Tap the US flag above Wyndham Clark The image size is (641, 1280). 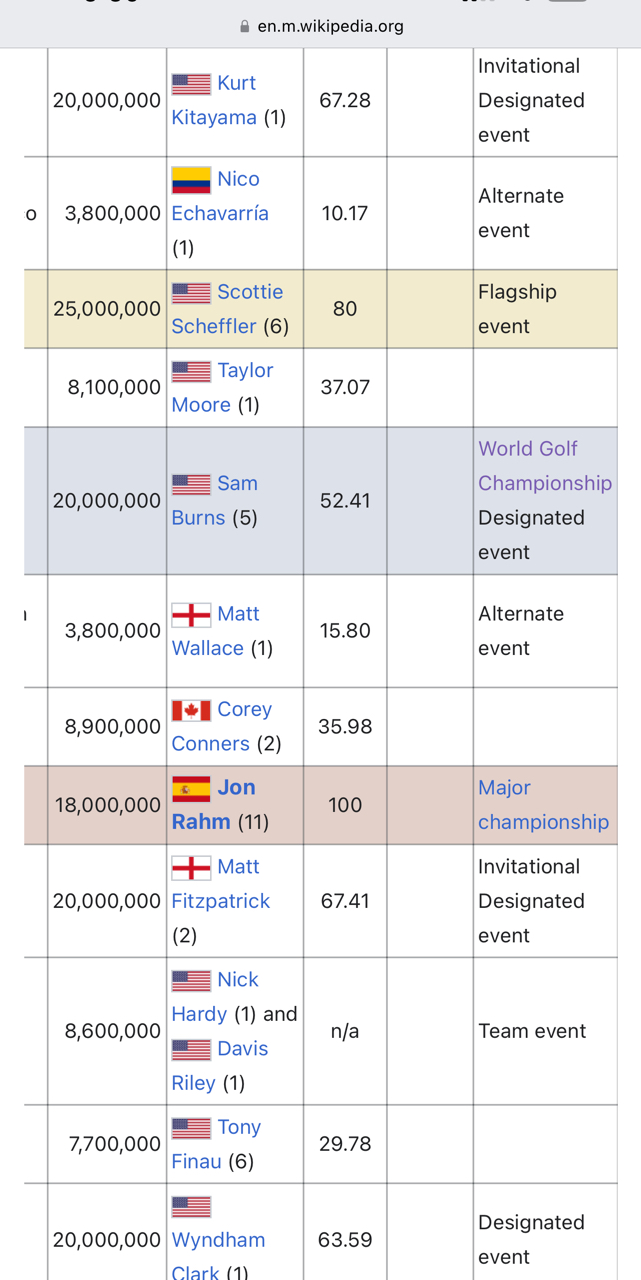click(191, 1207)
